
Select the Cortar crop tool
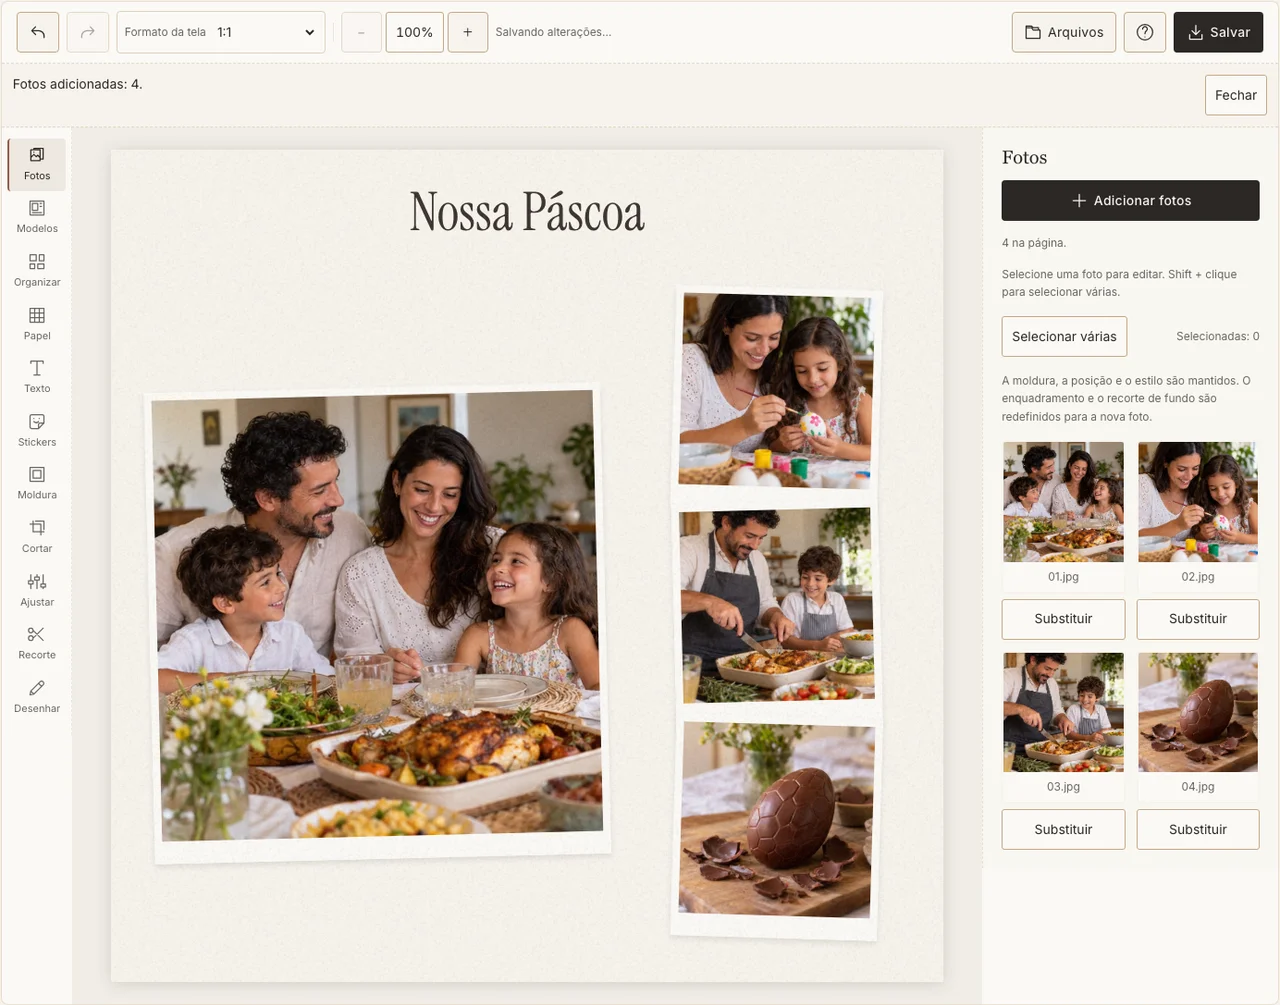[x=37, y=537]
